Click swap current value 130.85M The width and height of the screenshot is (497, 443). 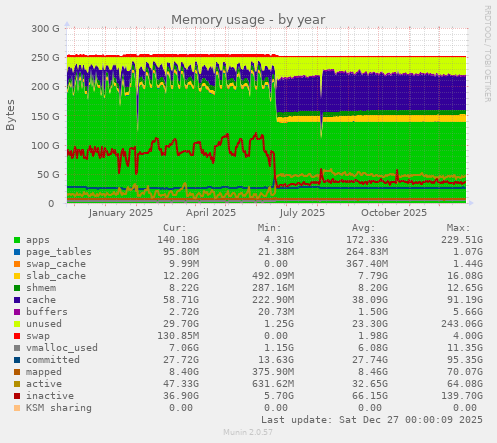[x=178, y=336]
